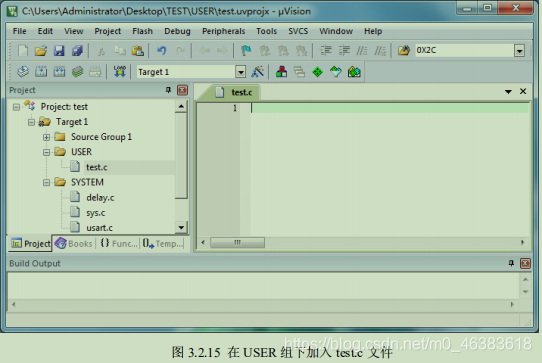Select delay.c in the SYSTEM group
The width and height of the screenshot is (542, 363).
(x=100, y=198)
